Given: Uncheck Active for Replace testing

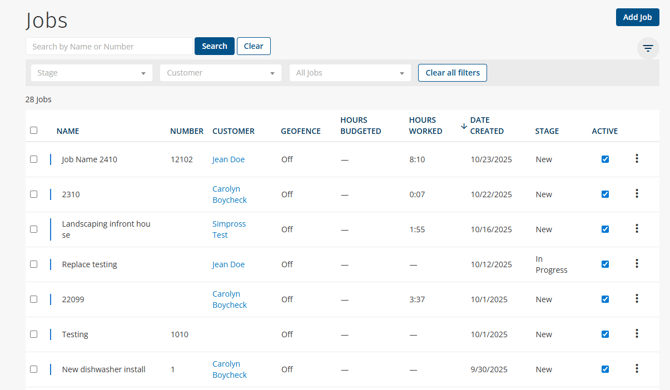Looking at the screenshot, I should pos(605,264).
